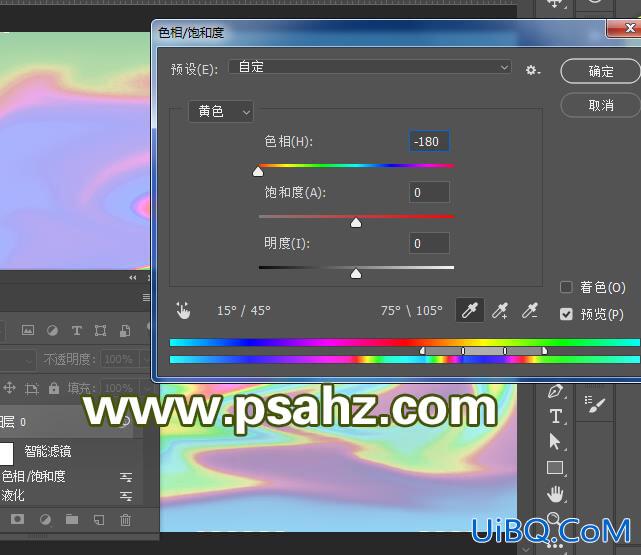Select the Rectangle shape tool
The height and width of the screenshot is (555, 641).
click(555, 468)
